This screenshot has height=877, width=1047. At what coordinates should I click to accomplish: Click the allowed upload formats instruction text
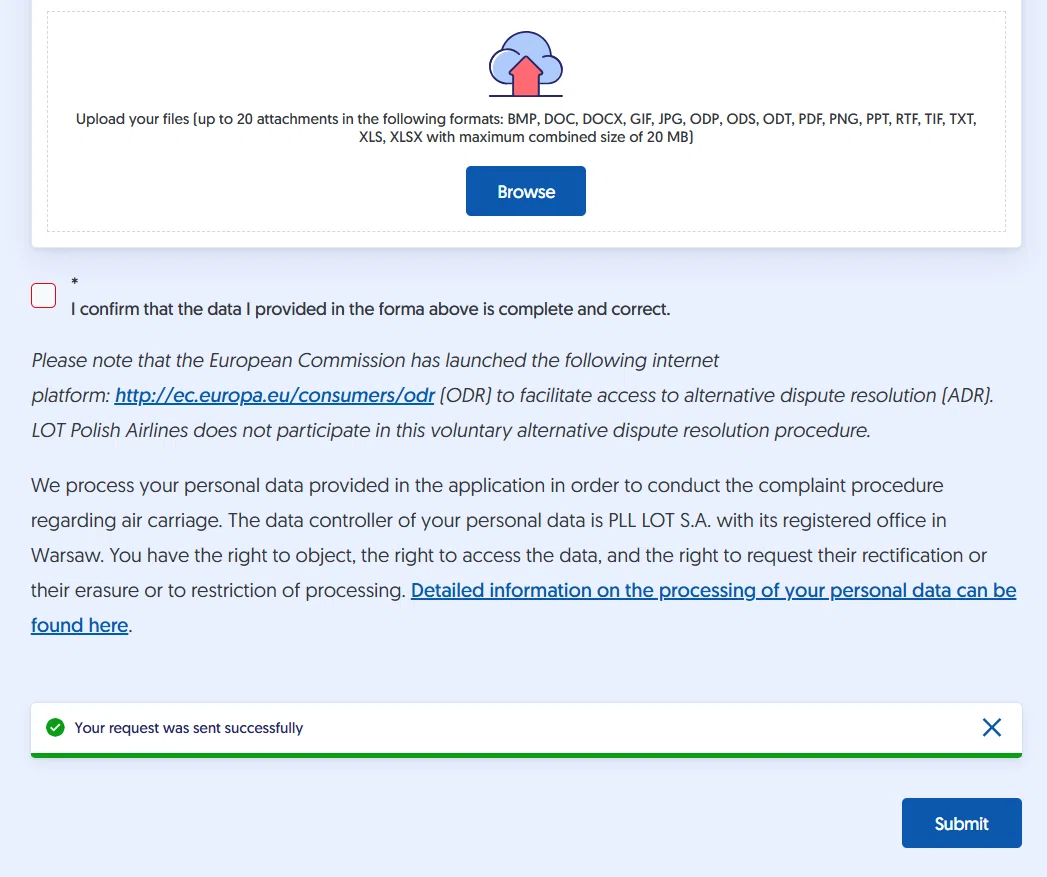tap(526, 128)
